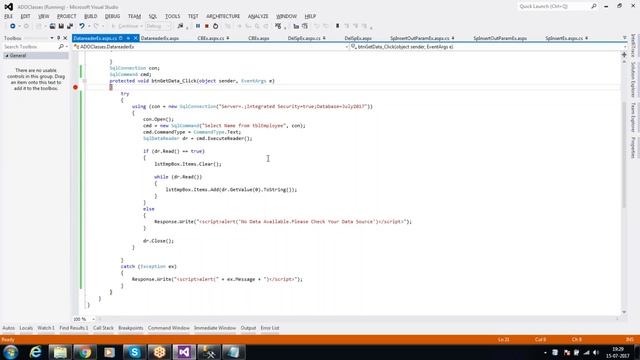
Task: Open the Error List tab
Action: (x=270, y=328)
